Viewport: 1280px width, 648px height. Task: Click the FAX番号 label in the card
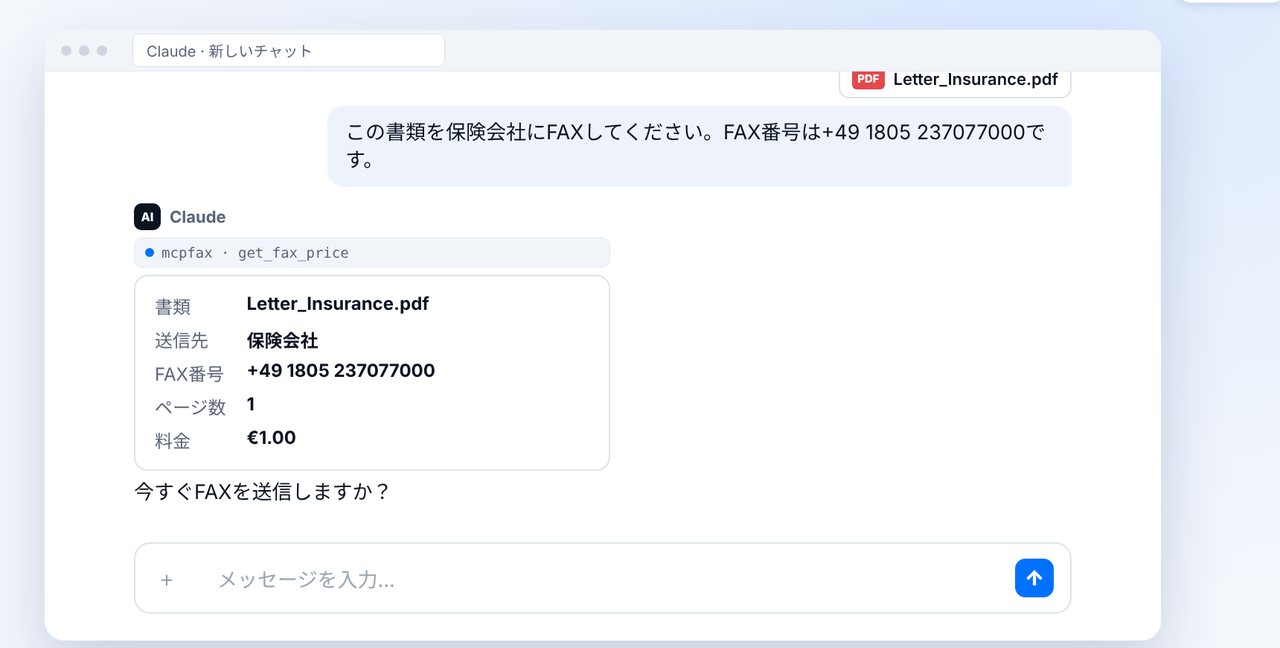189,374
